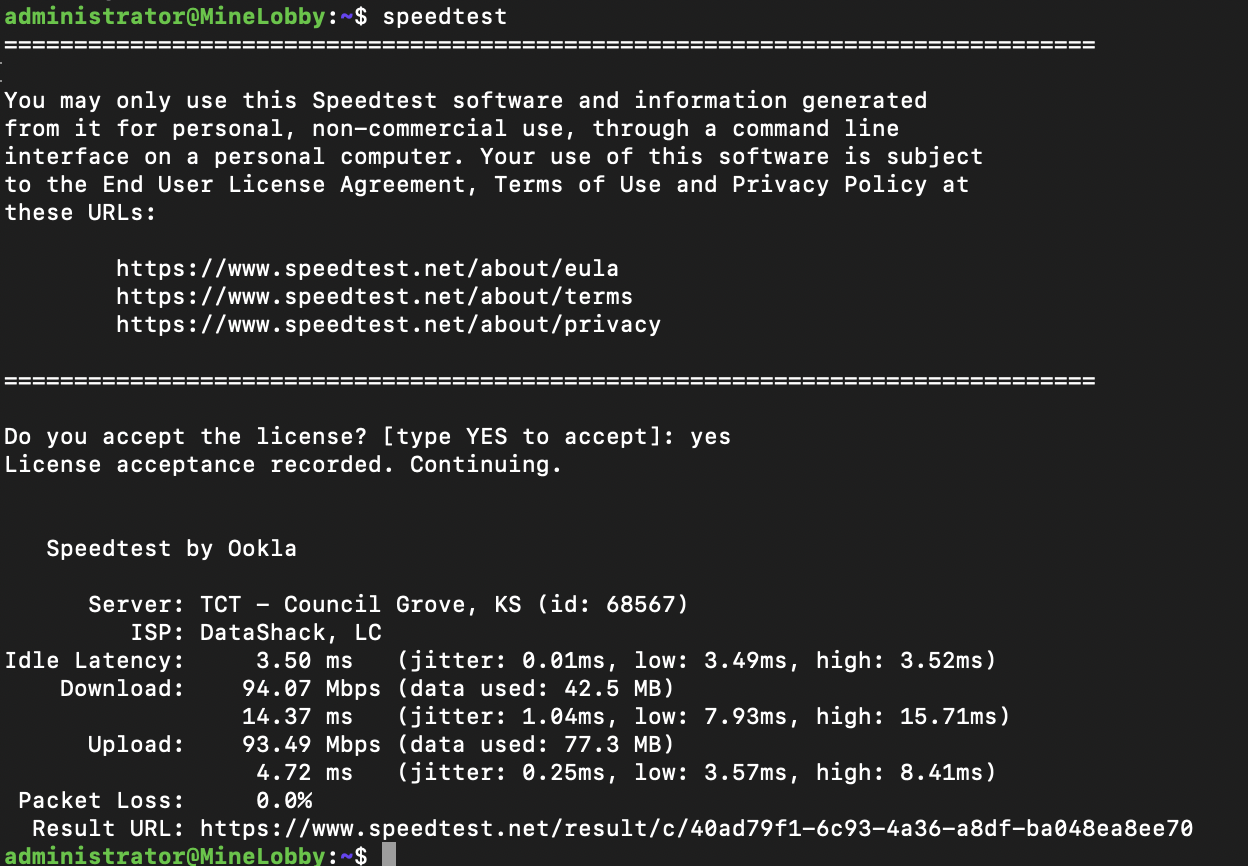Click the upload data used 77.3 MB text
The image size is (1248, 866).
pos(536,745)
